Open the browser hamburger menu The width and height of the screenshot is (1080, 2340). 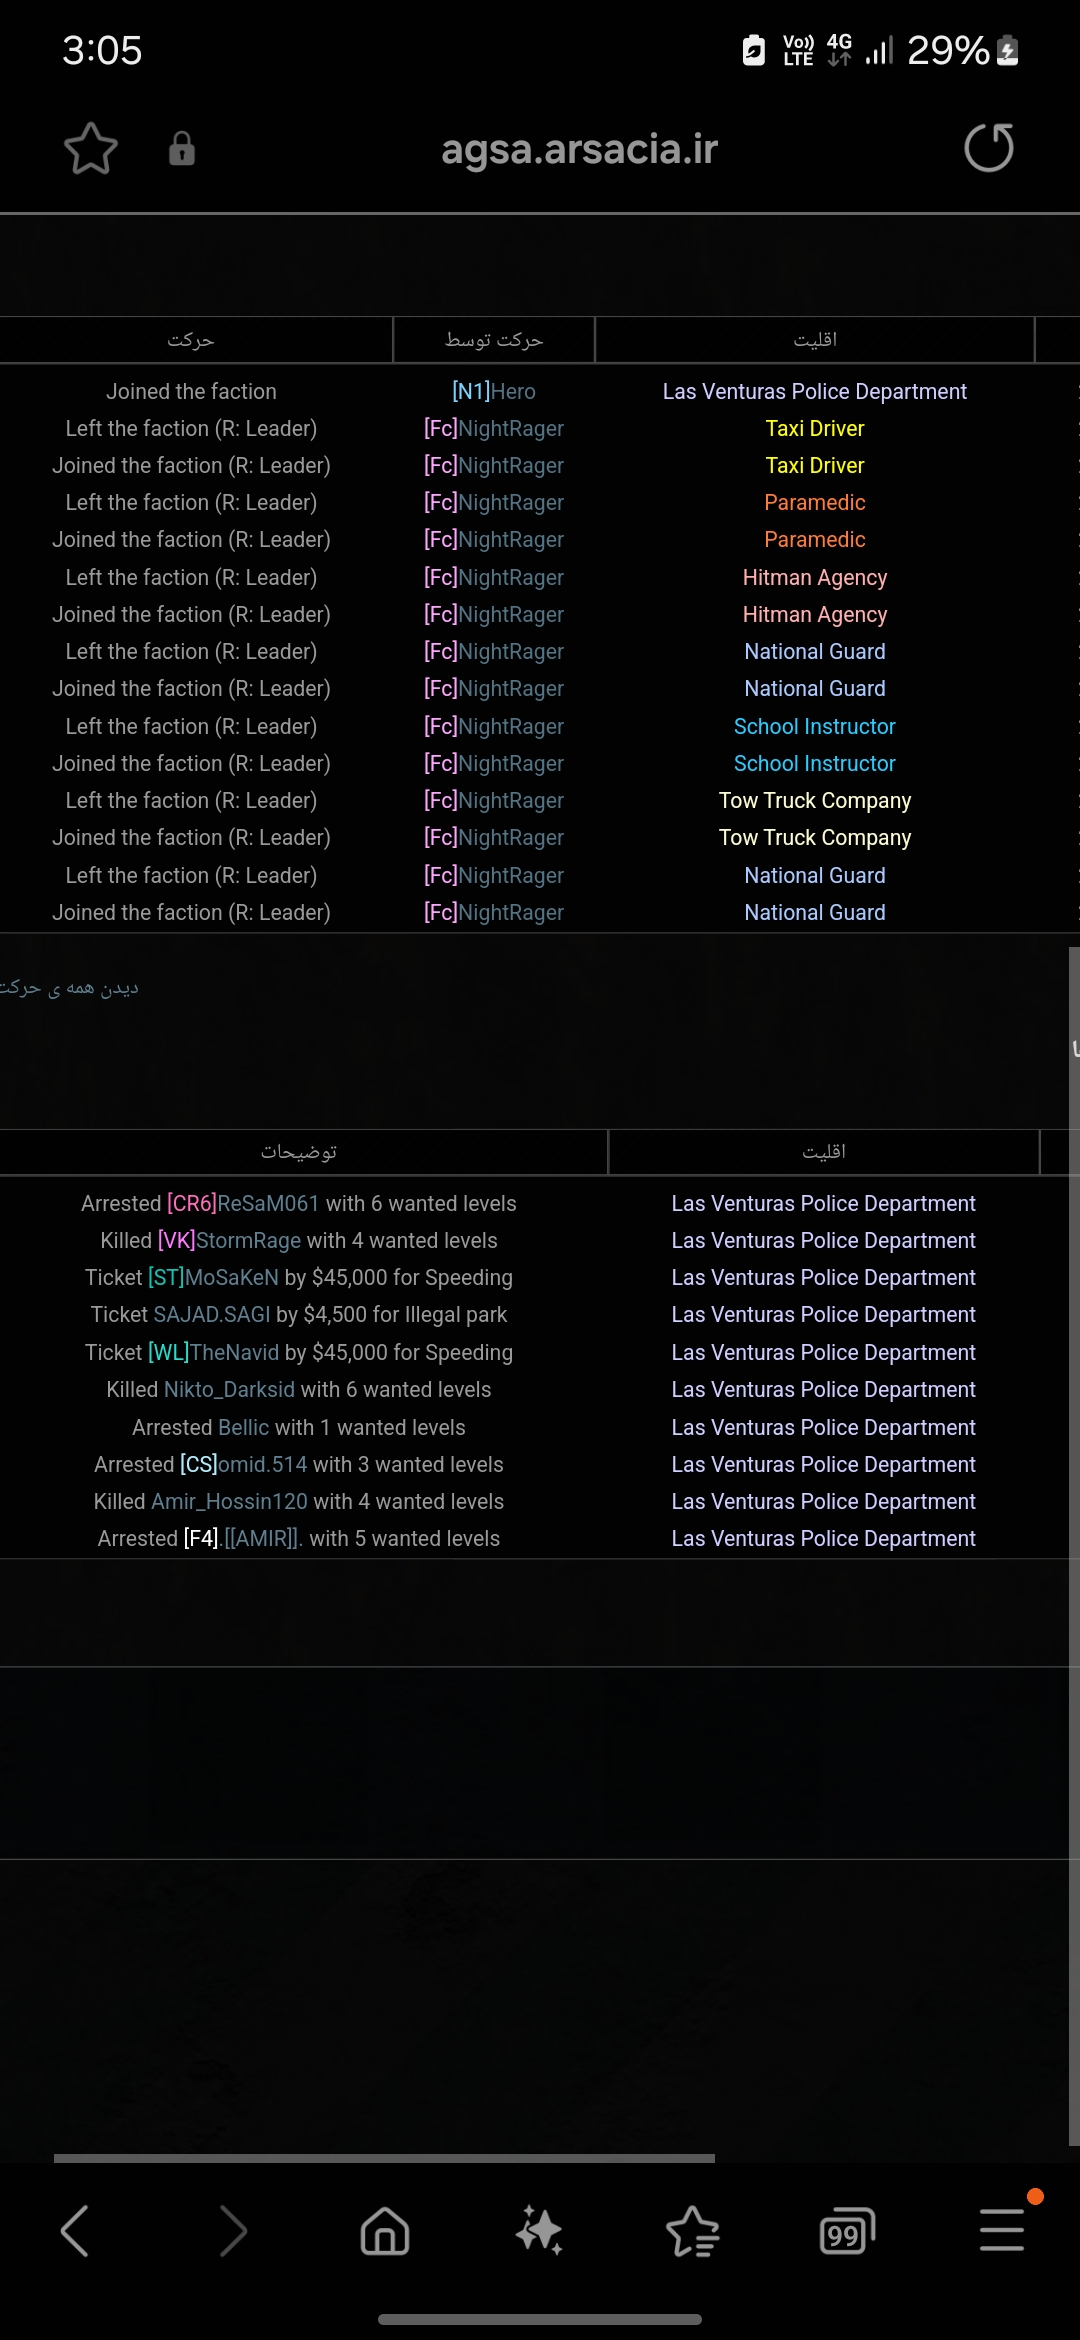point(1002,2230)
